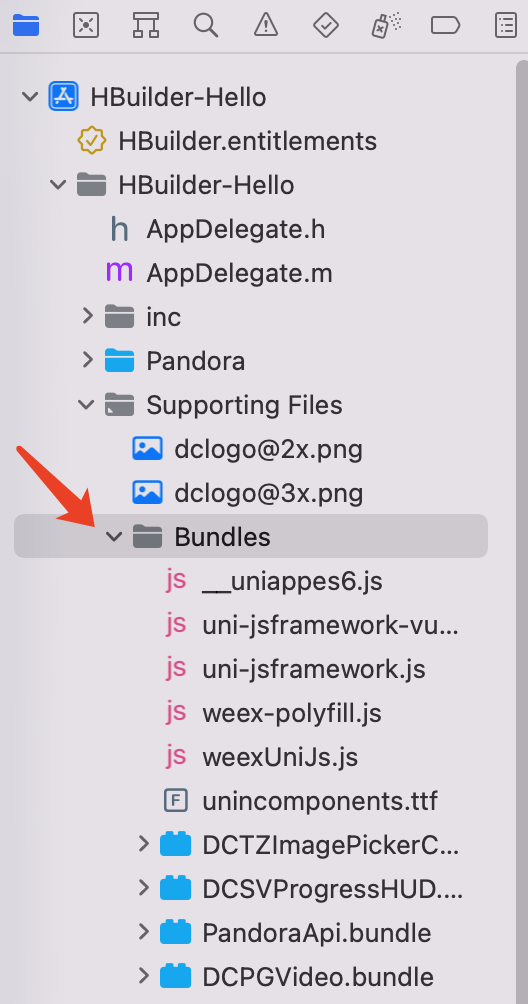Show the Issue navigator warning icon
Viewport: 528px width, 1004px height.
tap(266, 26)
